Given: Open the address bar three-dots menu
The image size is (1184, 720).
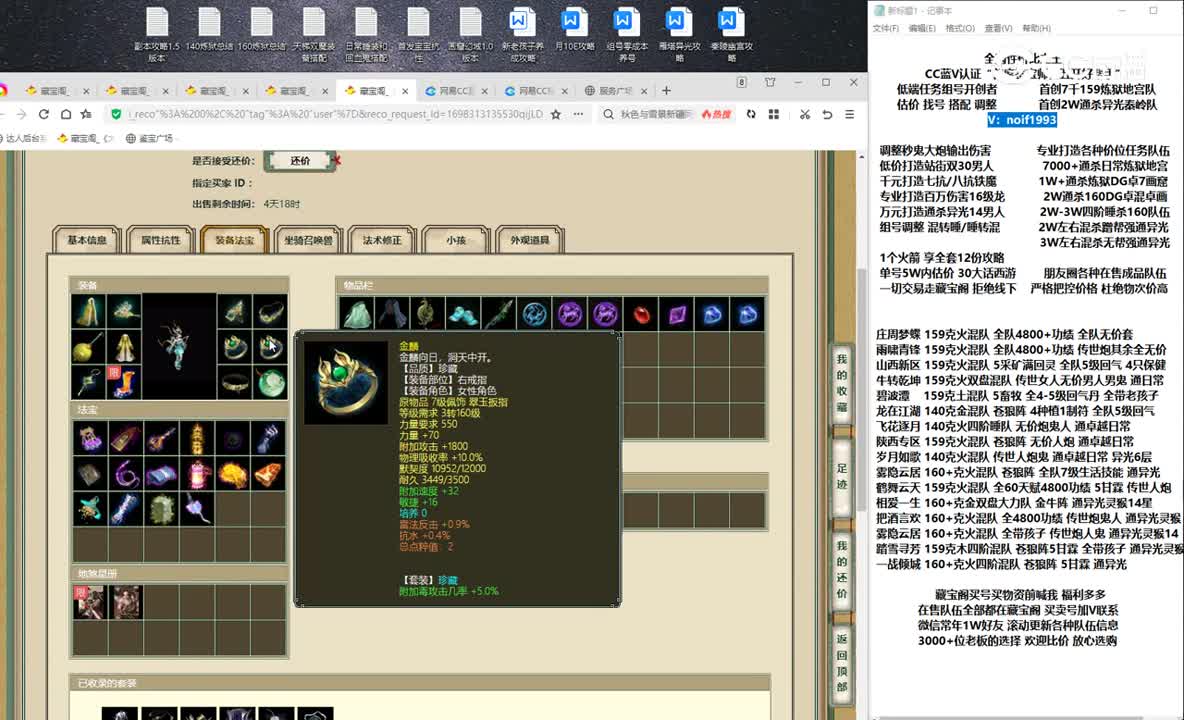Looking at the screenshot, I should point(578,114).
